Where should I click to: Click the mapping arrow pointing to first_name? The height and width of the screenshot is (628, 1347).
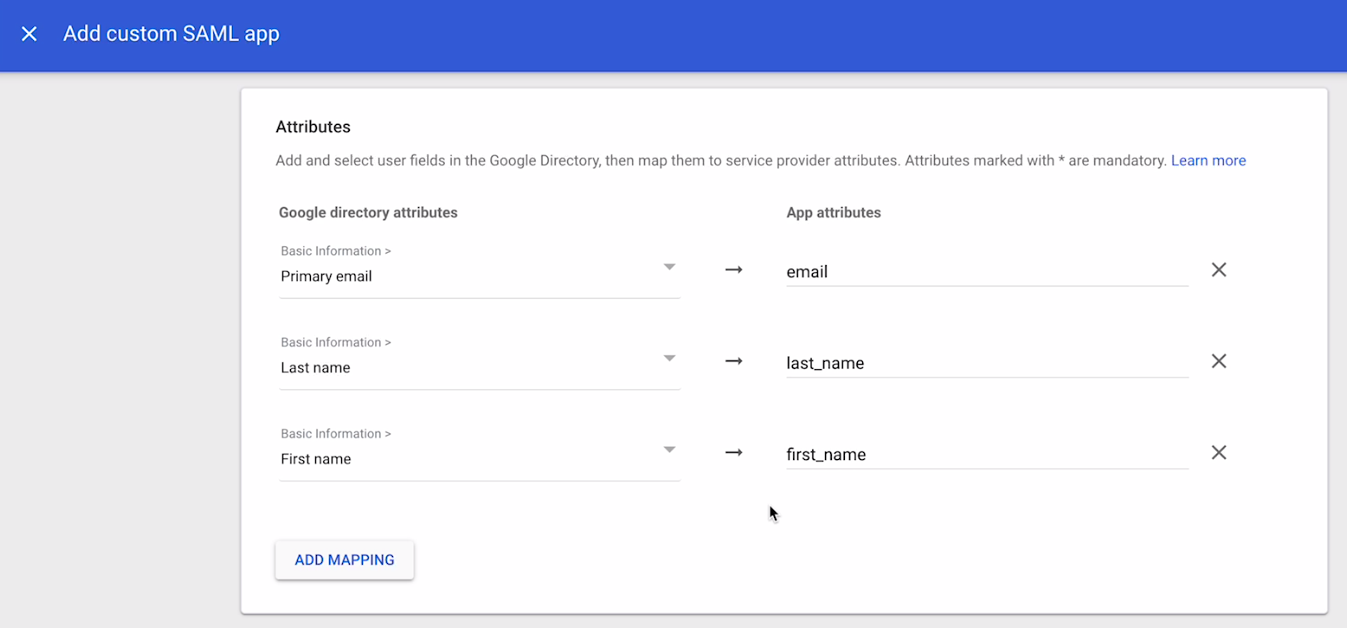pos(734,453)
